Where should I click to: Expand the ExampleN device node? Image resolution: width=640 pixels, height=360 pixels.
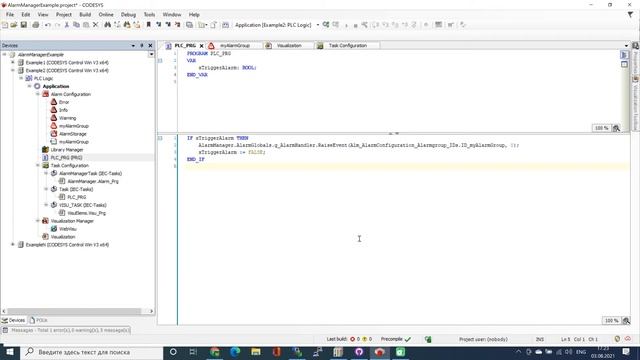(13, 244)
